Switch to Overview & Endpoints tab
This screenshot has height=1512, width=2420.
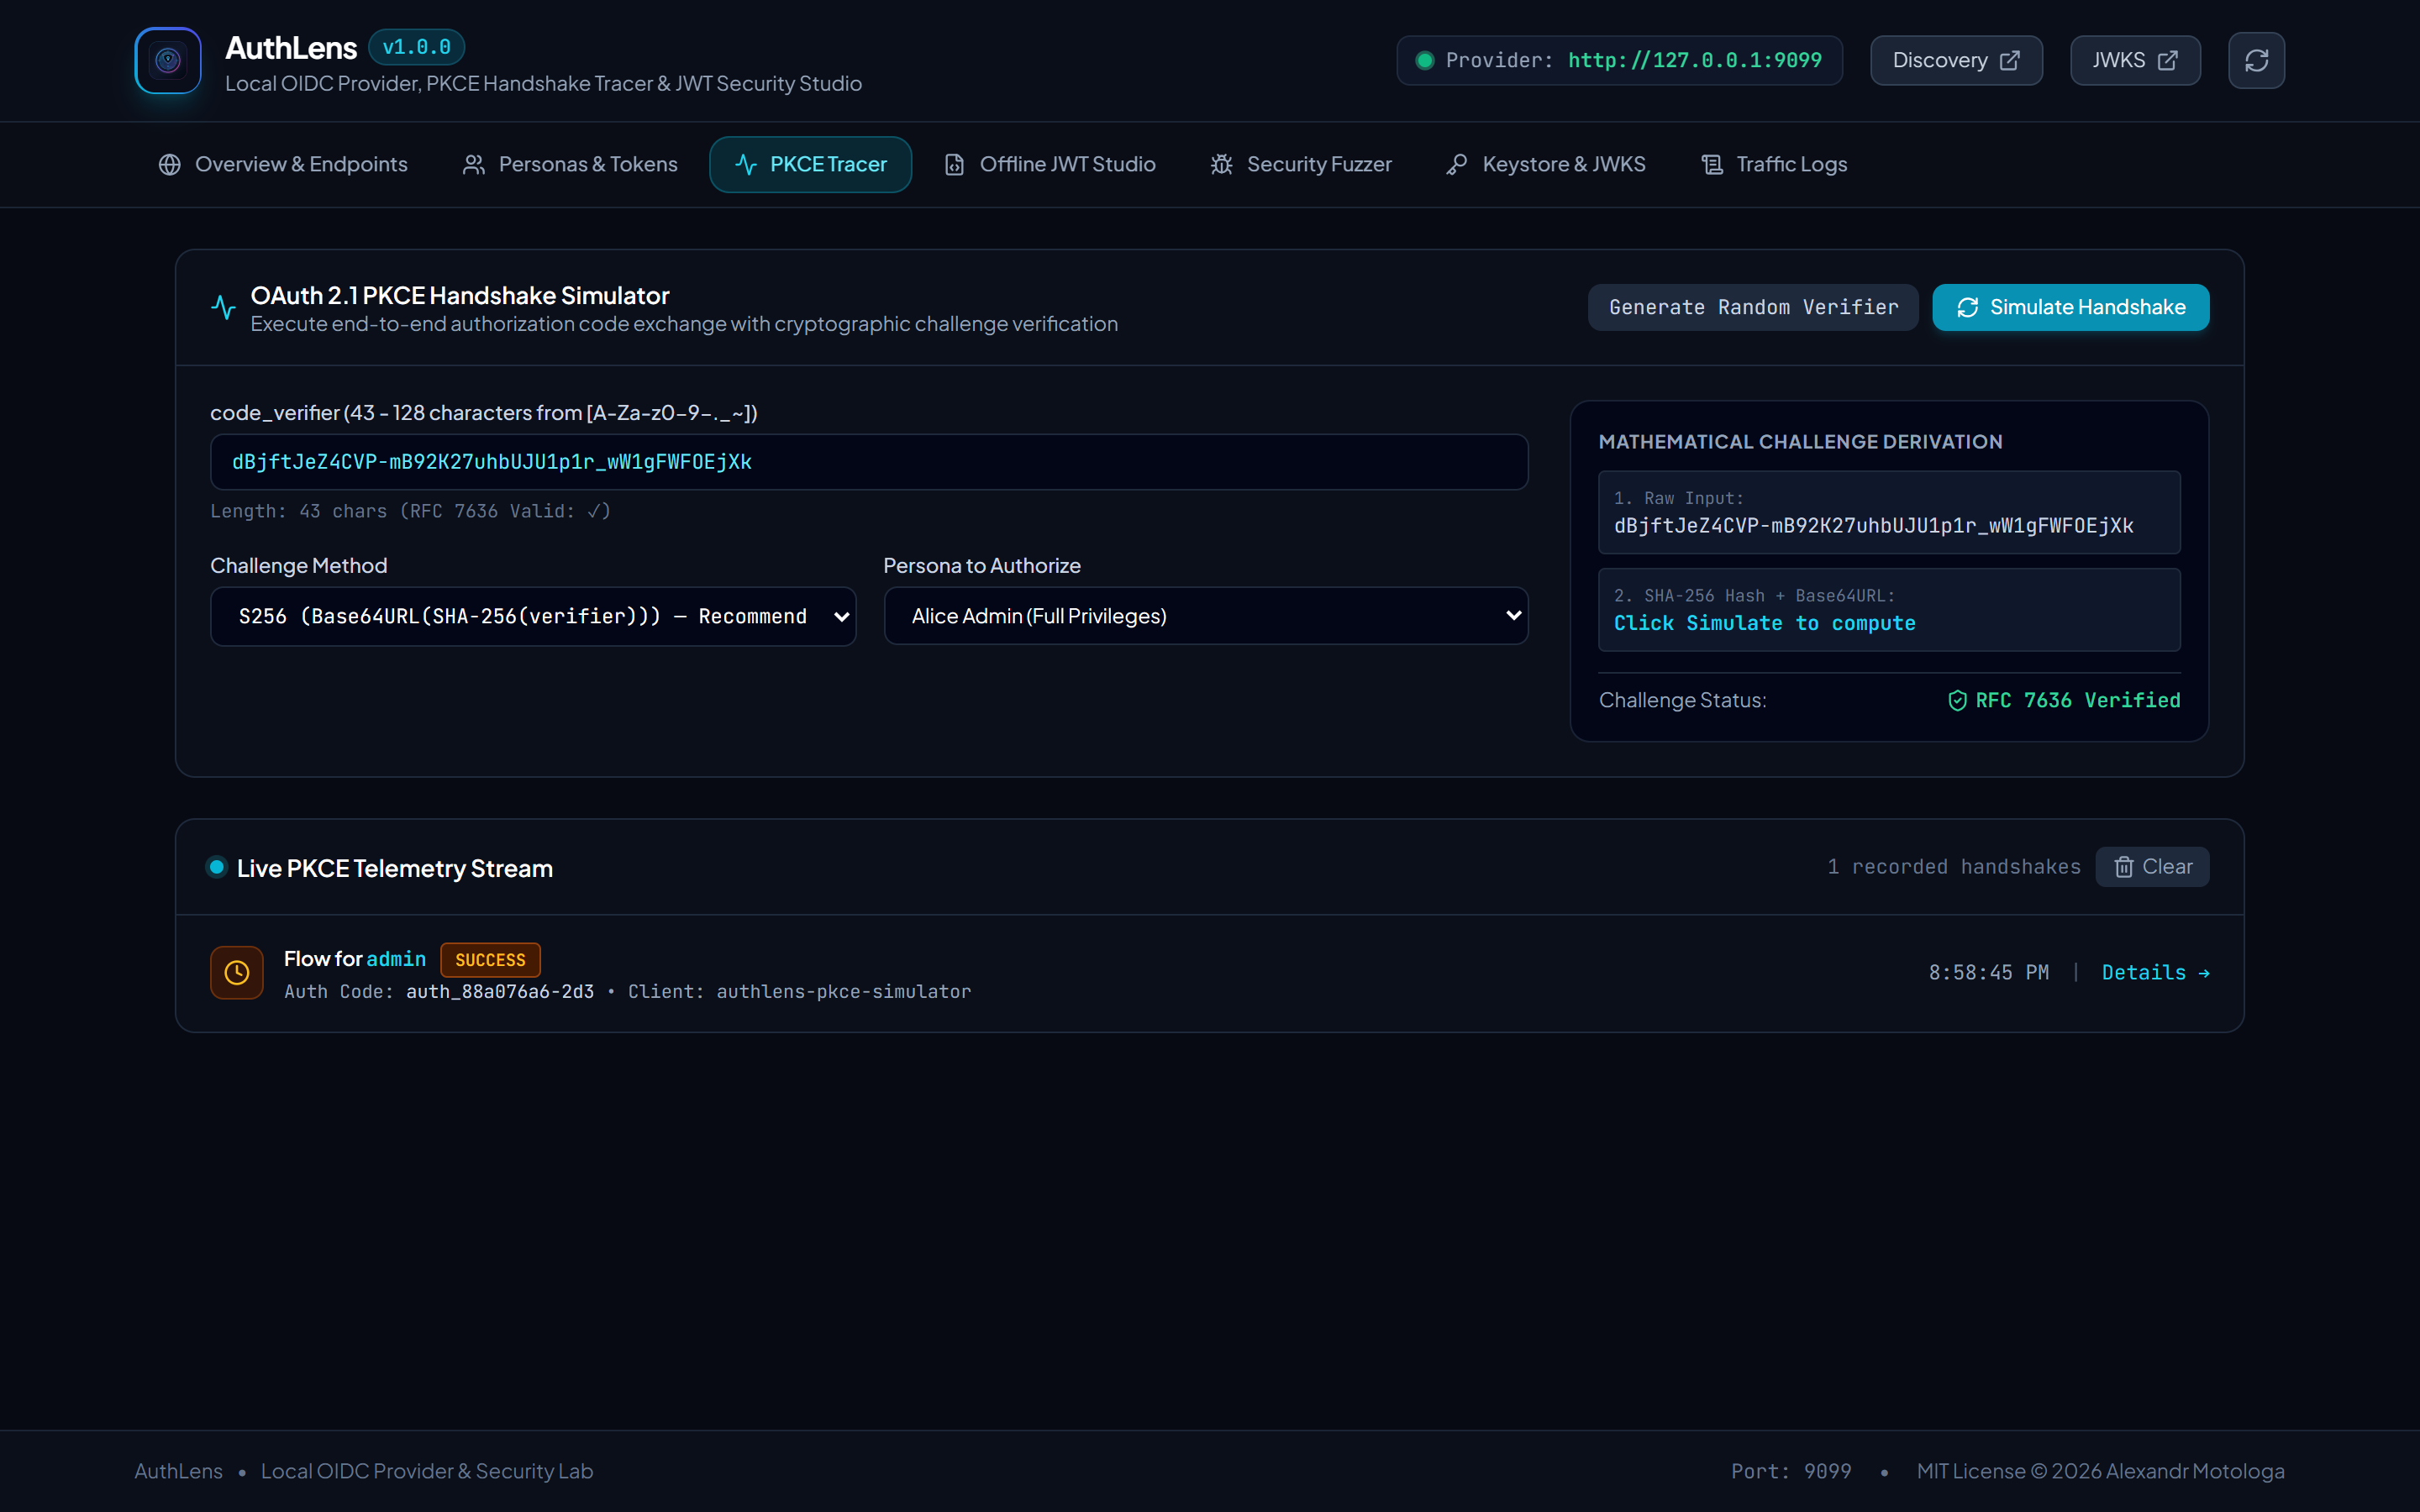283,165
